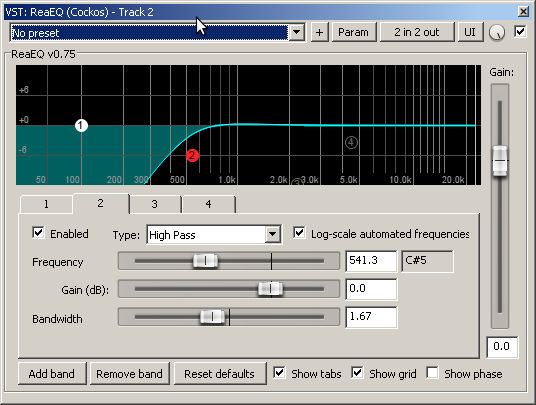
Task: Click the Gain (dB) slider handle
Action: (x=270, y=289)
